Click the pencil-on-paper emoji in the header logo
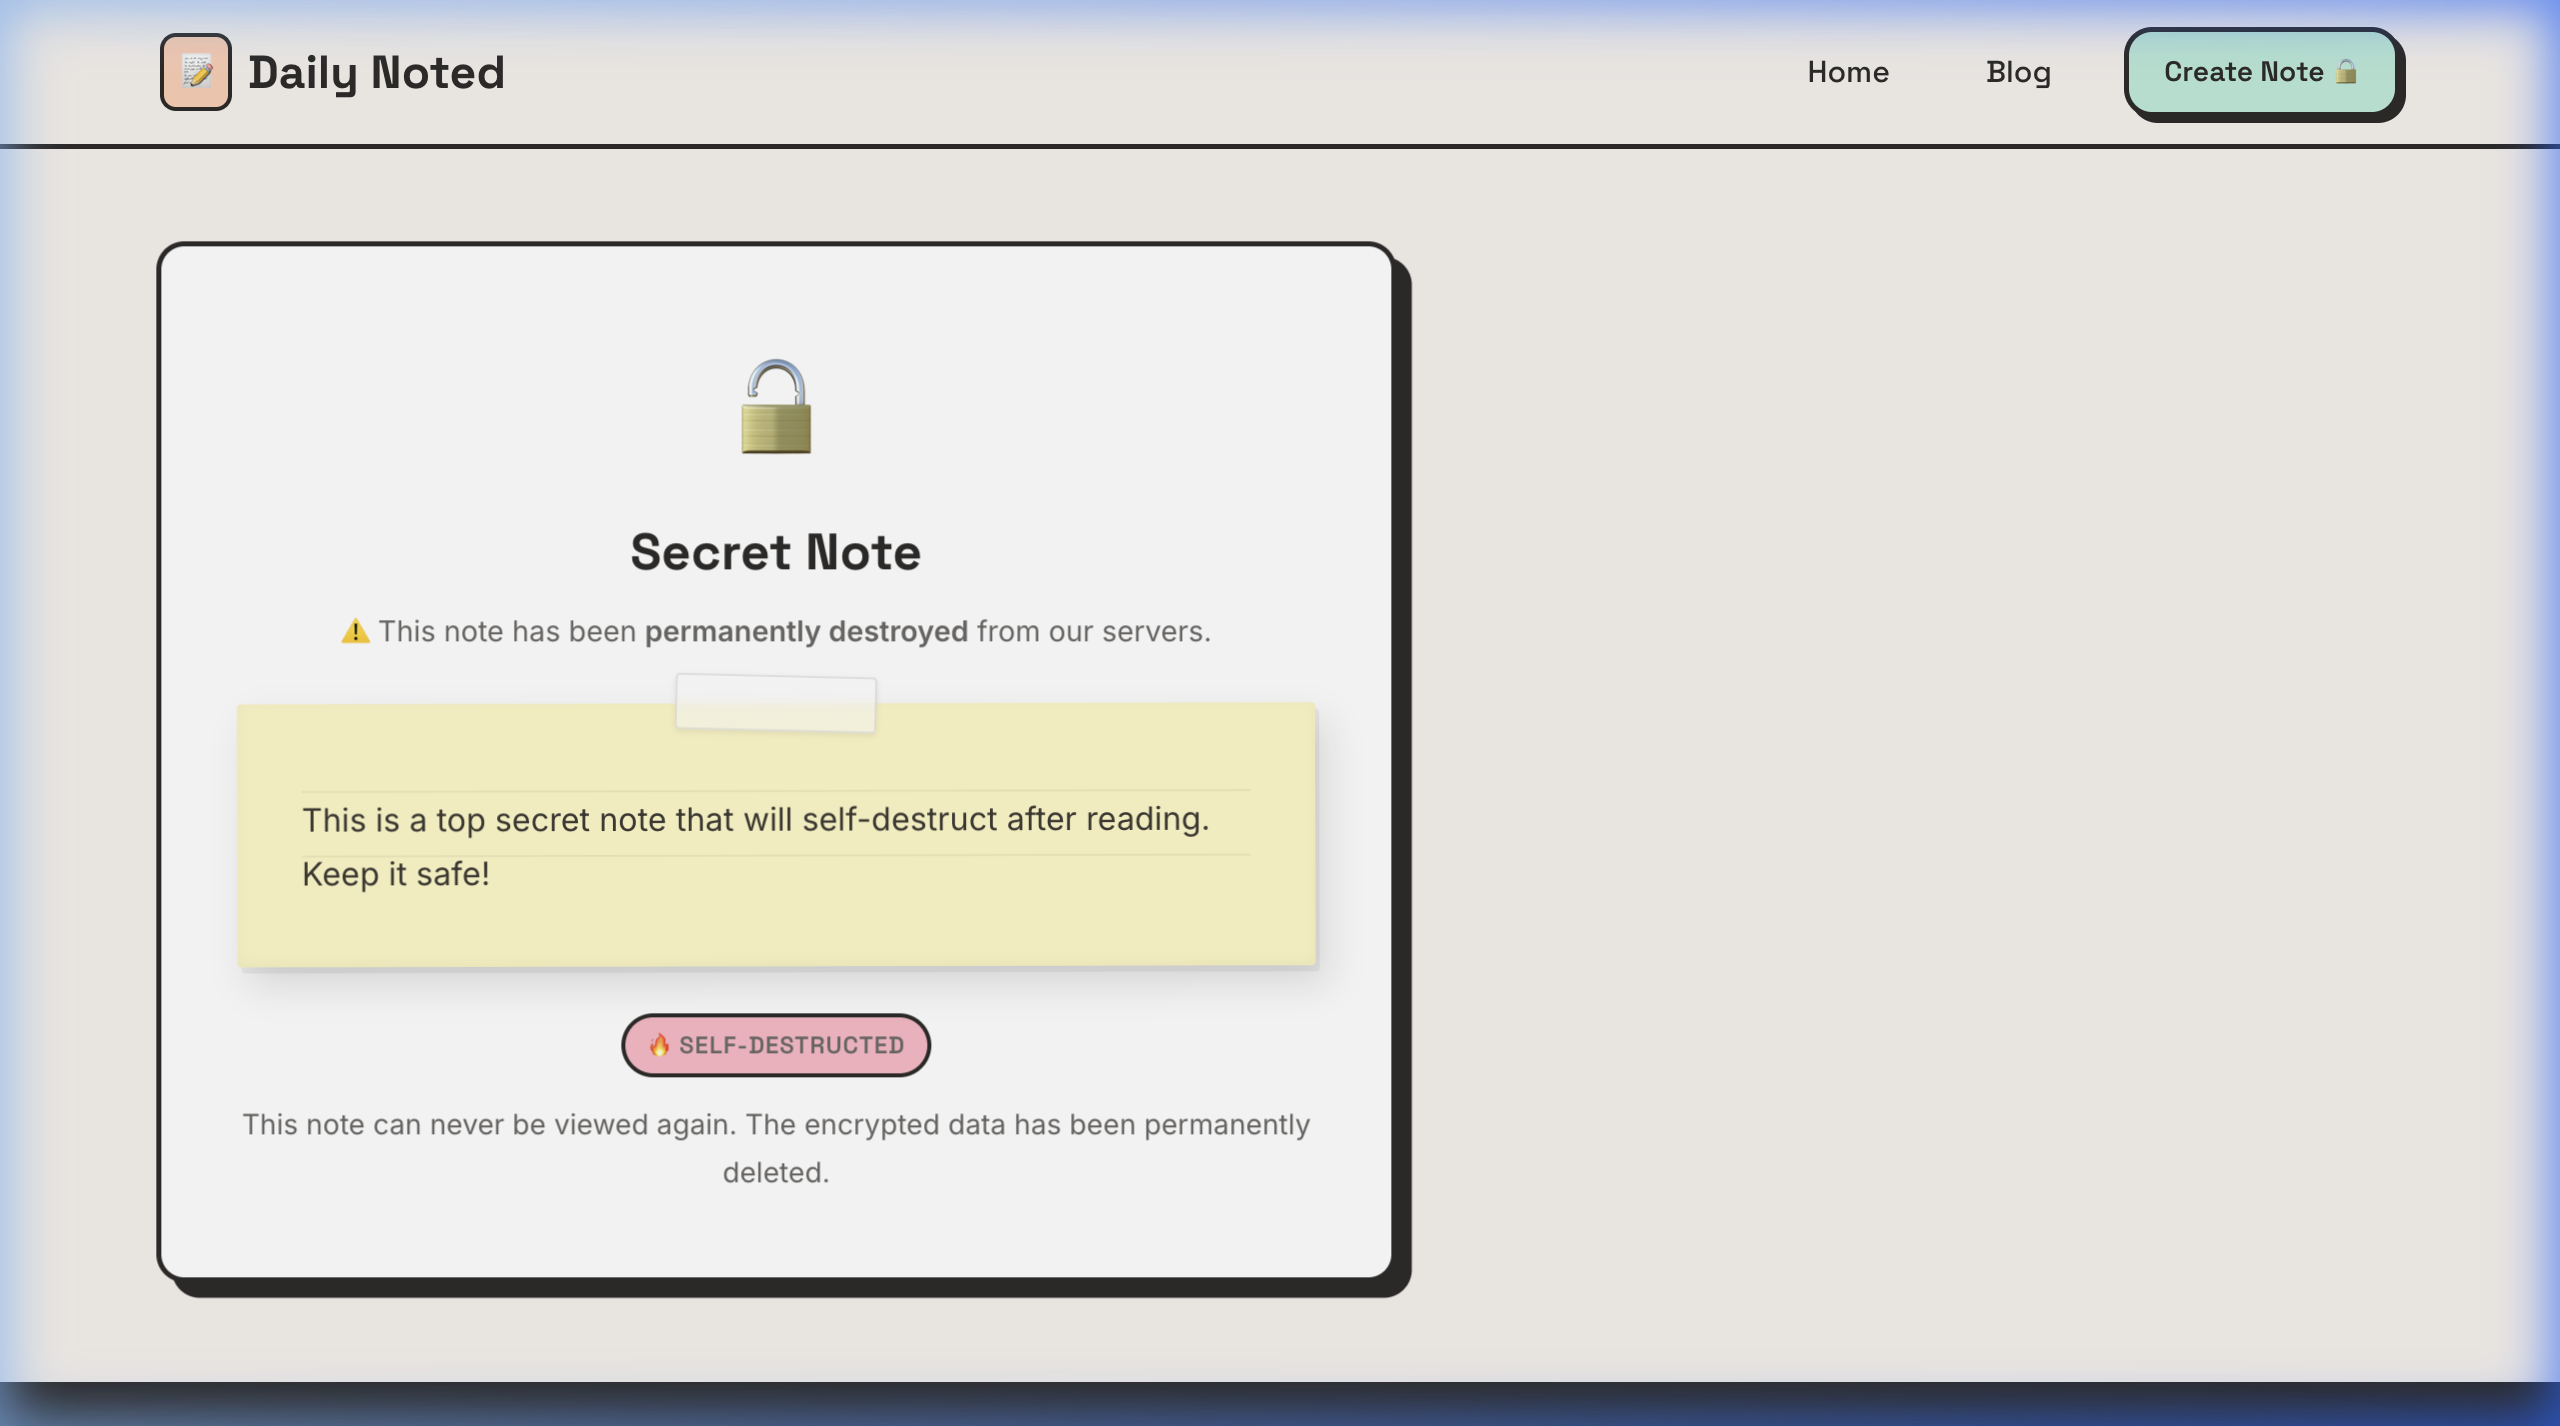 click(x=196, y=71)
